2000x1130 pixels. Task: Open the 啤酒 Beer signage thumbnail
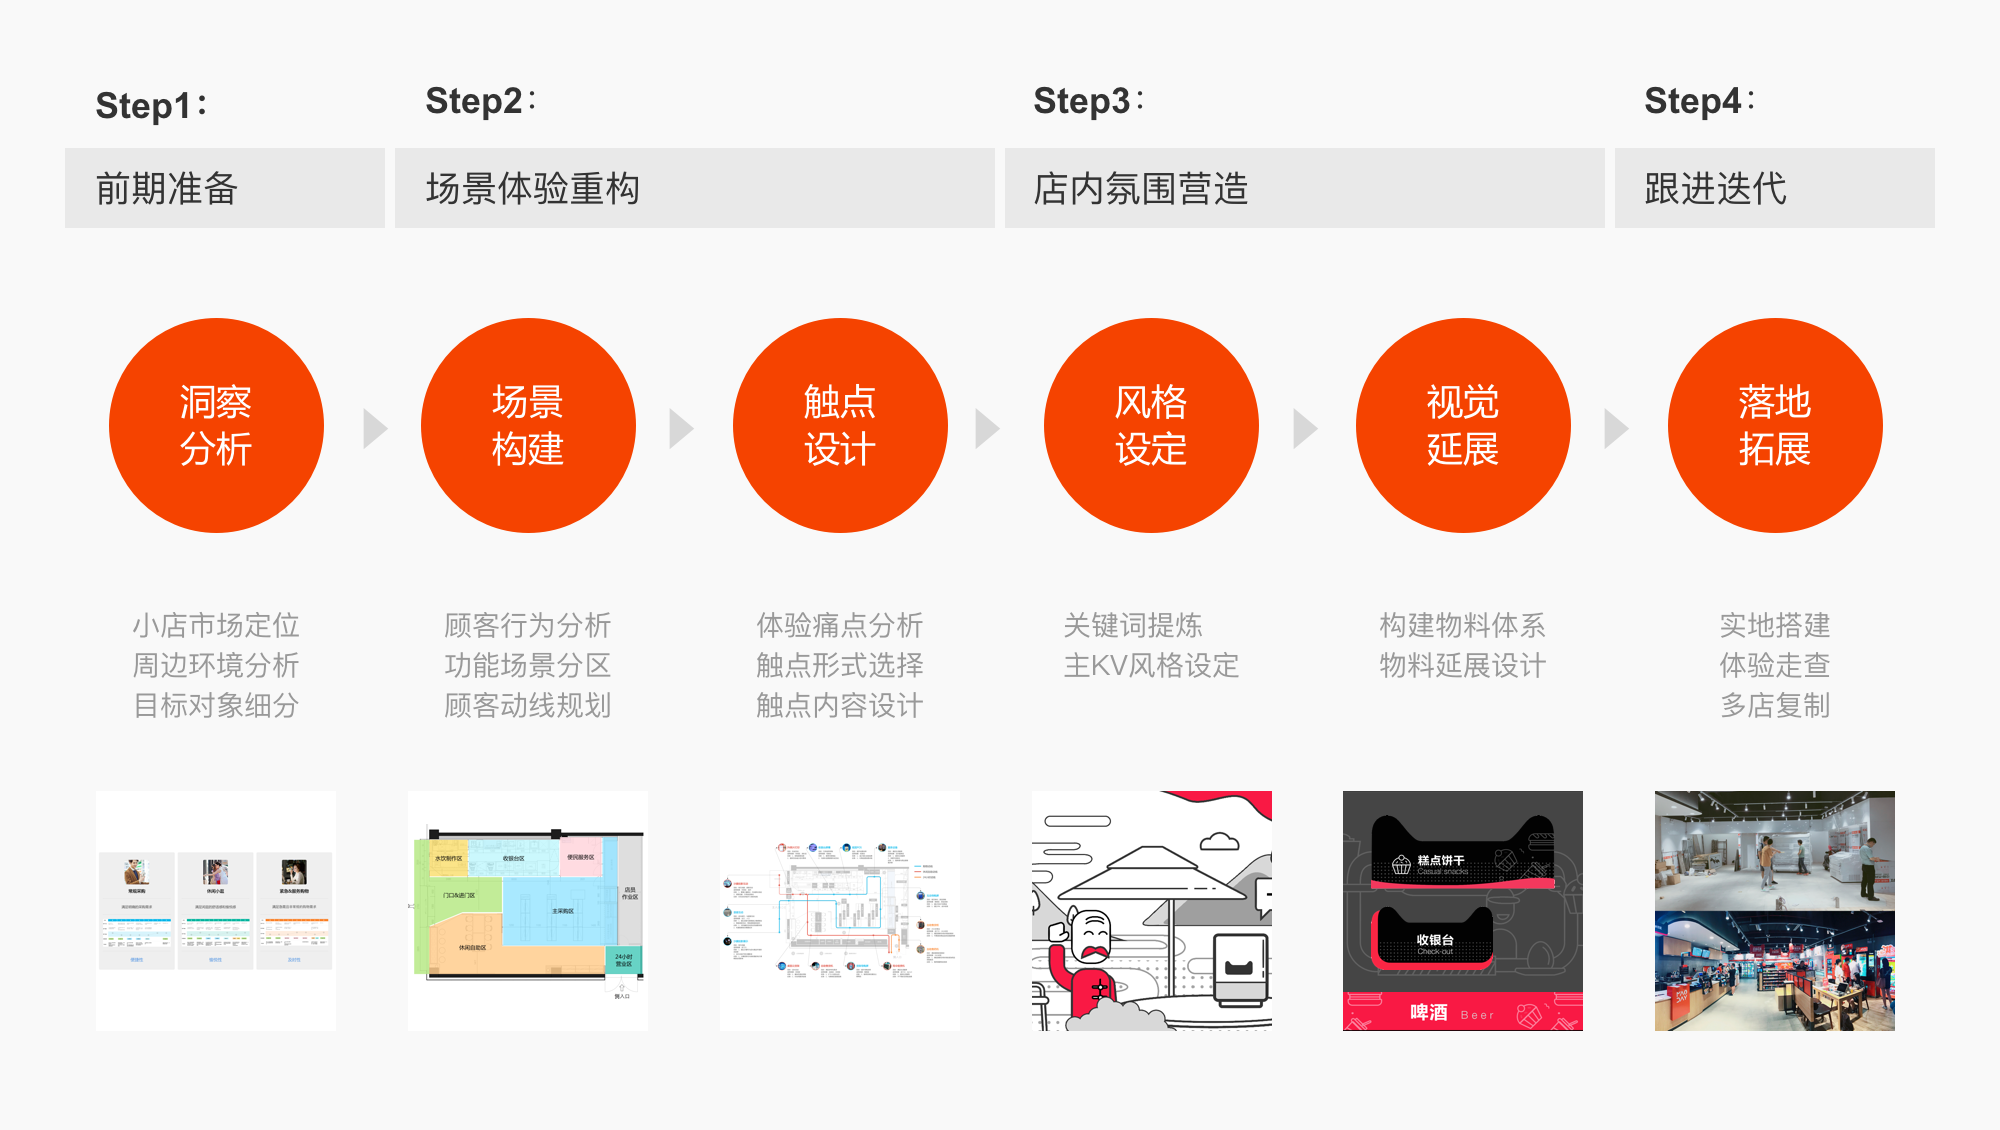click(x=1463, y=910)
